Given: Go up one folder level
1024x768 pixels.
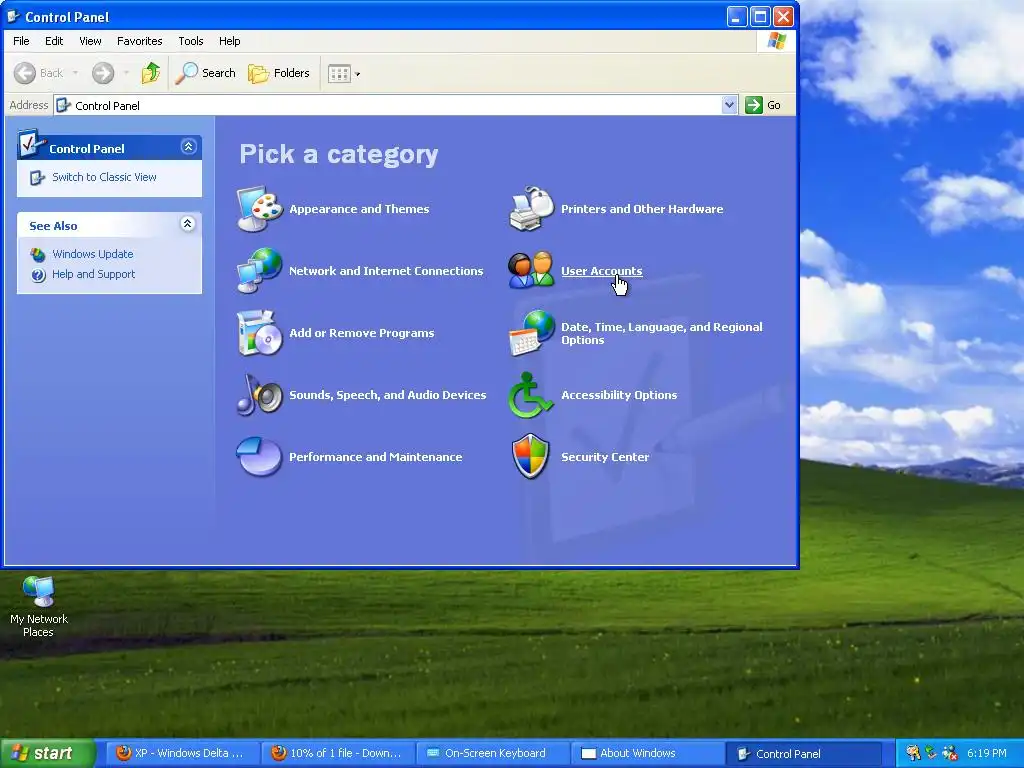Looking at the screenshot, I should [x=151, y=73].
